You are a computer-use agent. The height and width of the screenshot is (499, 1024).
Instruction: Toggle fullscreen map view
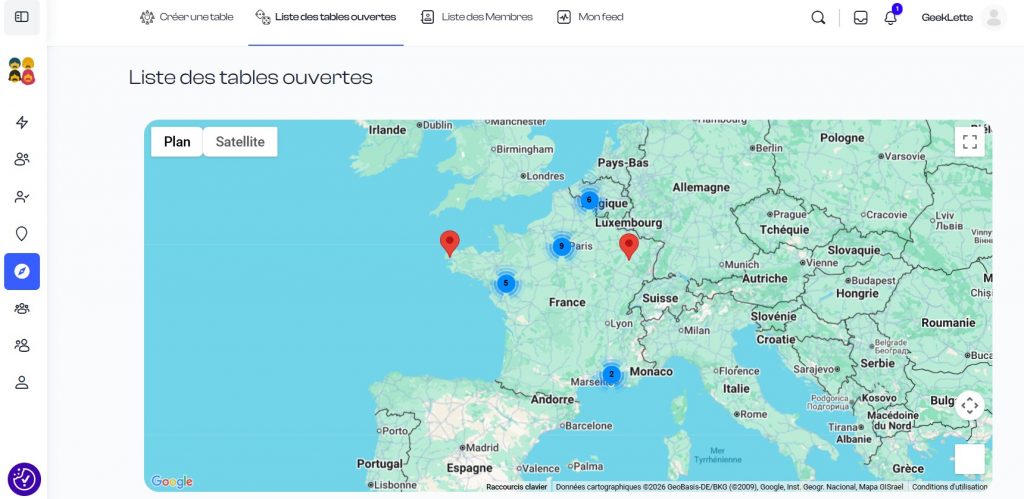coord(969,141)
